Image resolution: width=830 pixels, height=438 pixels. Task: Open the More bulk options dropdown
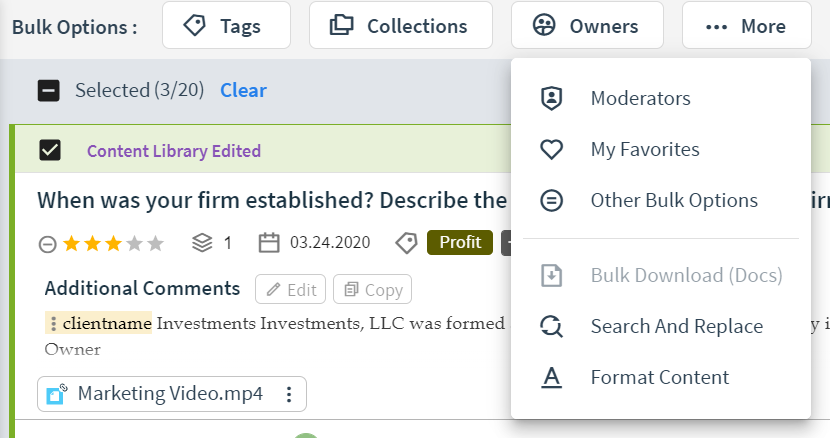coord(746,25)
